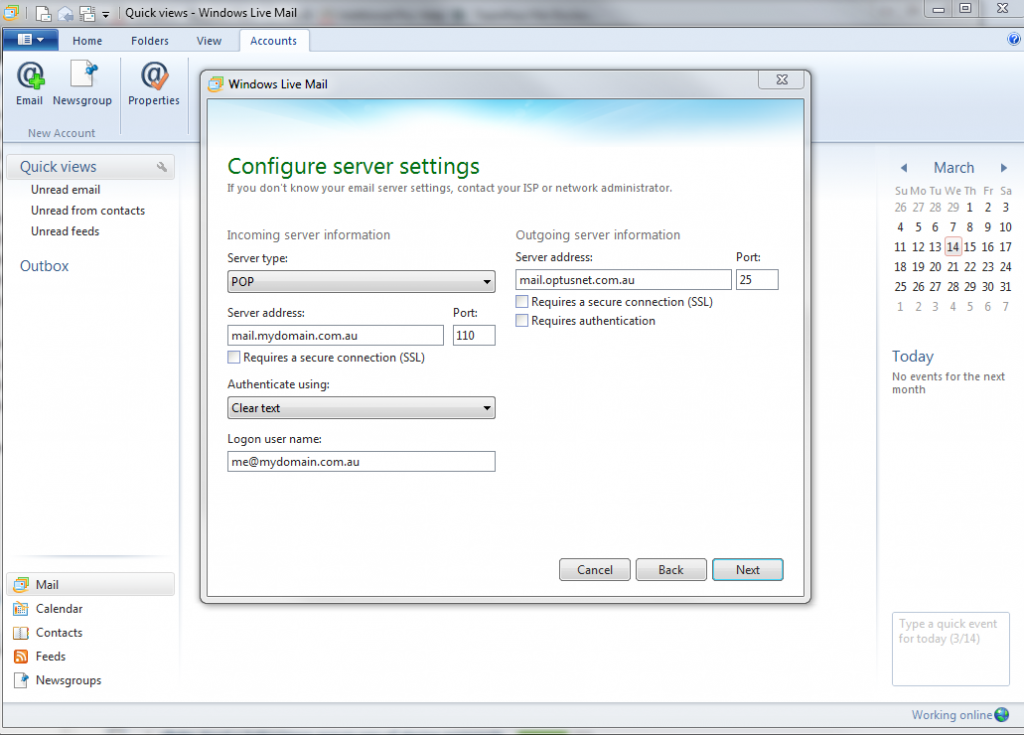Open the Authenticate using dropdown
This screenshot has height=735, width=1024.
(x=487, y=408)
